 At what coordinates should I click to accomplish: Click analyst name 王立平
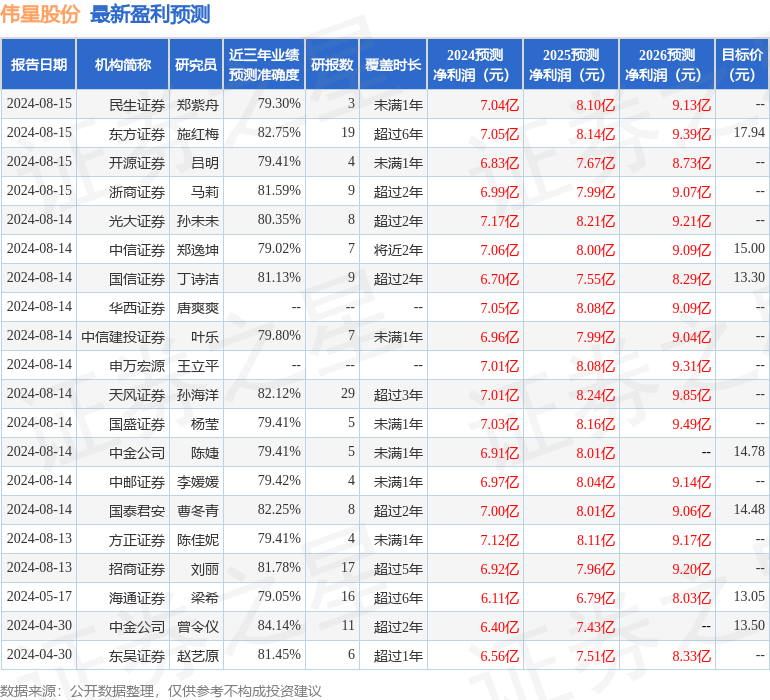[198, 365]
